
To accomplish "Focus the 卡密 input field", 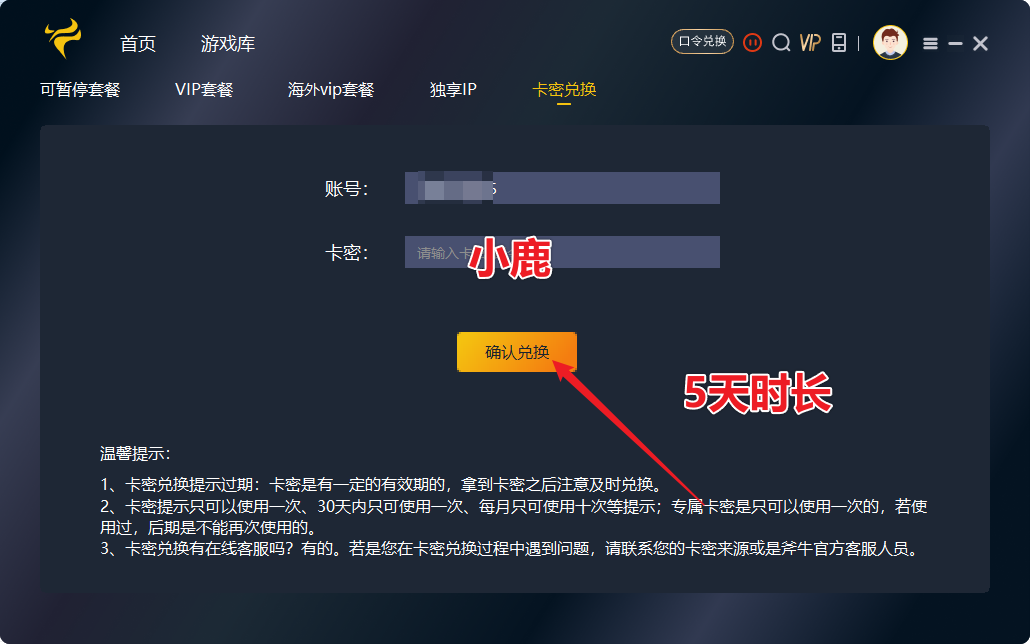I will (x=562, y=252).
